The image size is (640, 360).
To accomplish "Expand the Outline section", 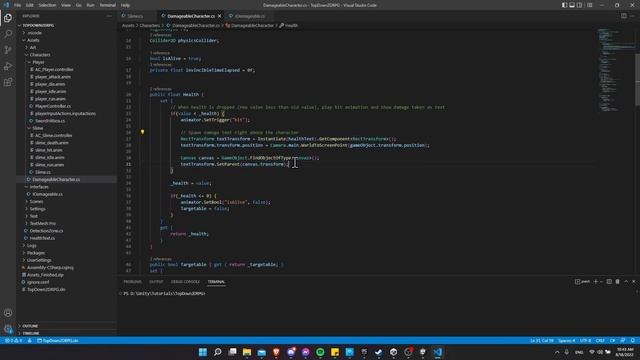I will click(x=30, y=326).
